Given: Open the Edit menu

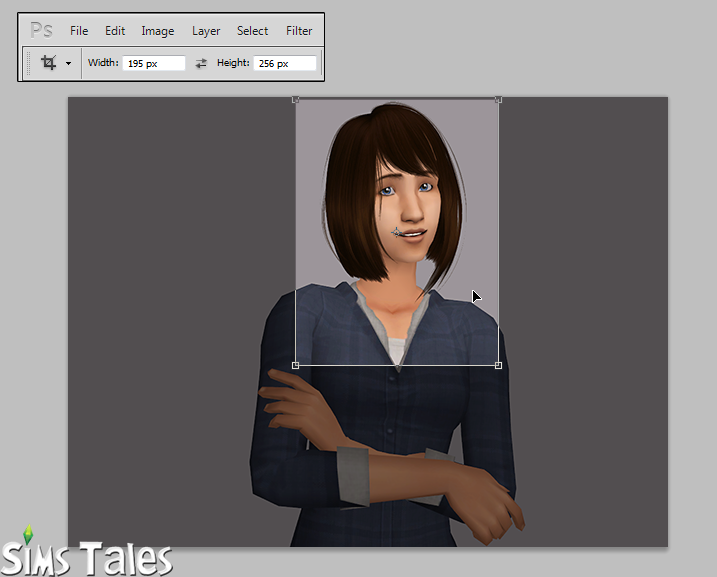Looking at the screenshot, I should click(115, 31).
